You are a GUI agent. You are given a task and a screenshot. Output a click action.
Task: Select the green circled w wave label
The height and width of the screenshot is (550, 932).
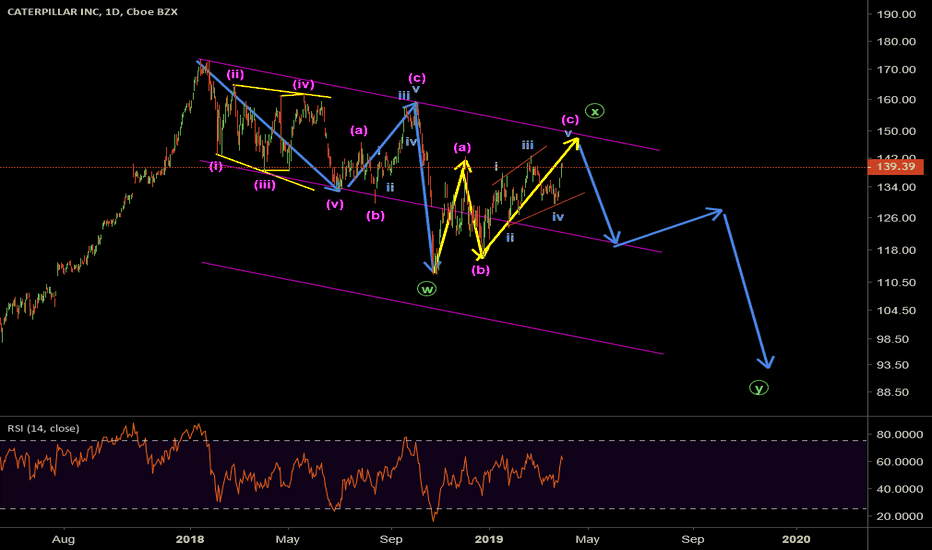[426, 289]
